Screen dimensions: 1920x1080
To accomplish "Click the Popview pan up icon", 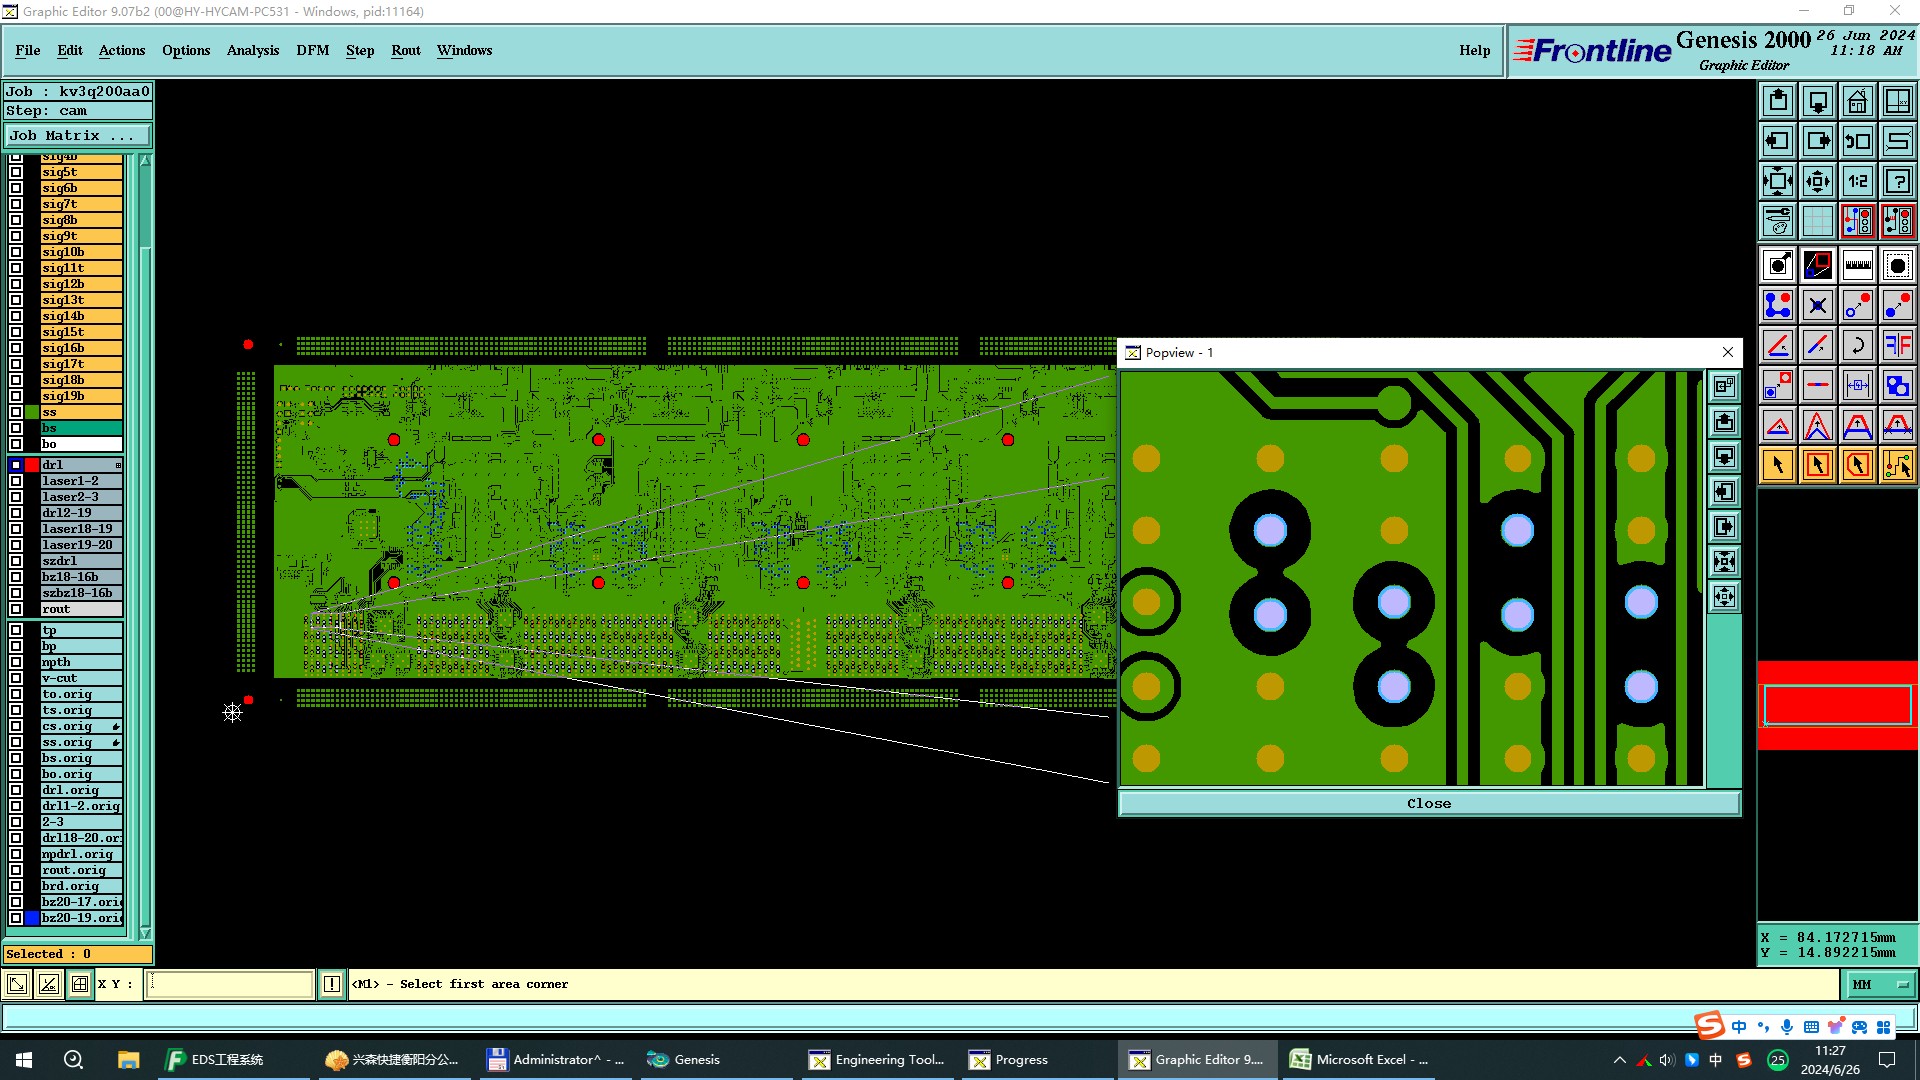I will (x=1724, y=422).
